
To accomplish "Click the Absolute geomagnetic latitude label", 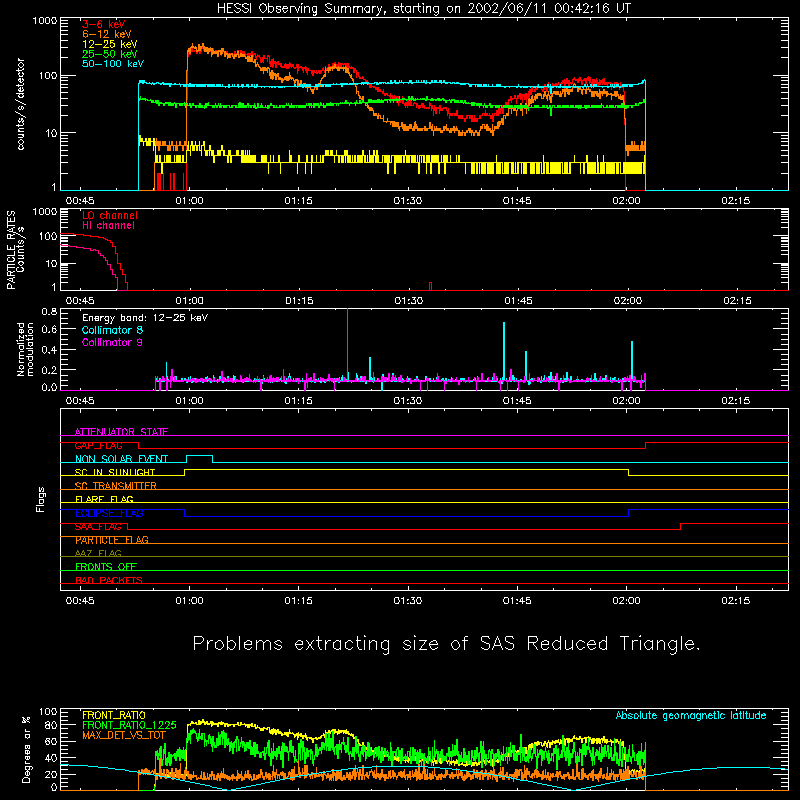I will [691, 716].
